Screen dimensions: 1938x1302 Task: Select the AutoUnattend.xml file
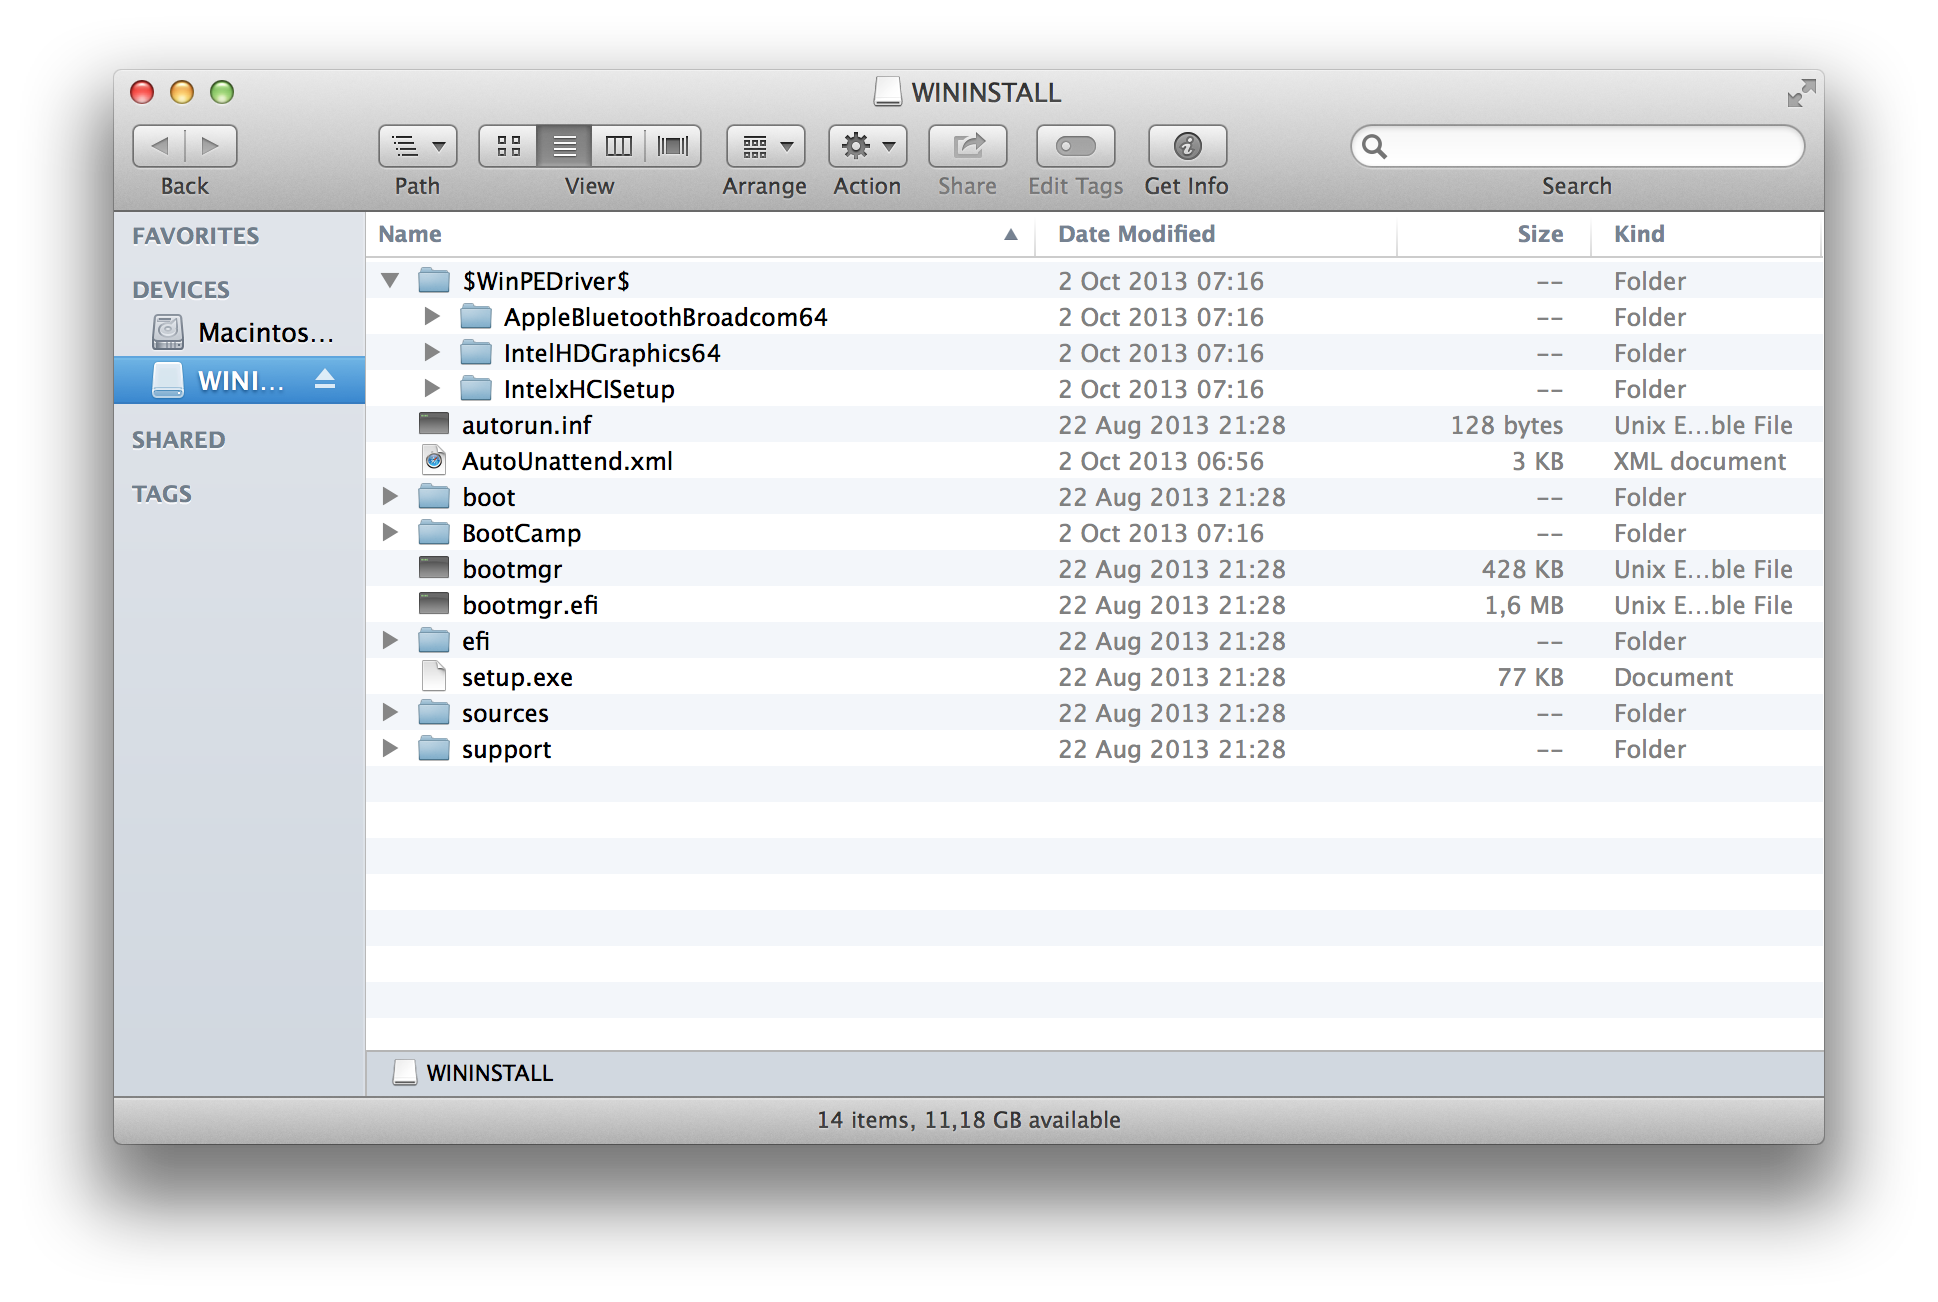pos(566,461)
